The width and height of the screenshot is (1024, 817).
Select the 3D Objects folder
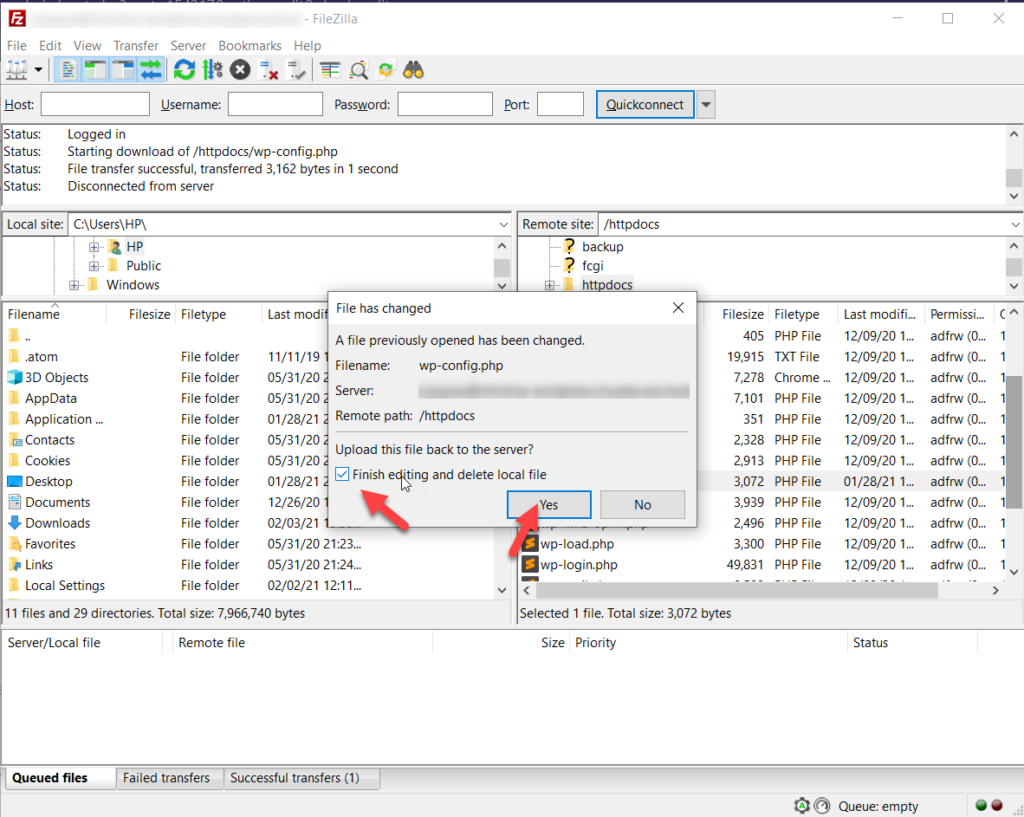56,377
